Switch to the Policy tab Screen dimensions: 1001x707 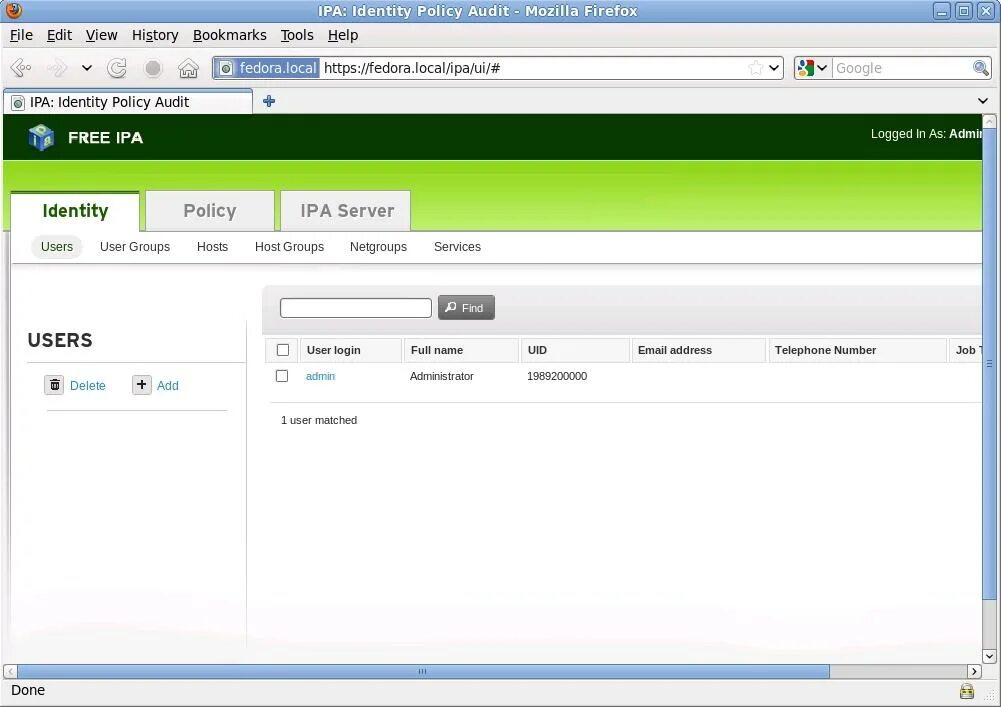coord(210,211)
